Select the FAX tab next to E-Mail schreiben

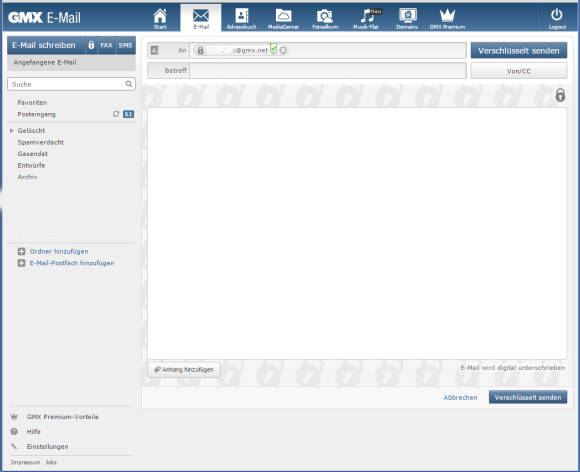click(x=106, y=45)
